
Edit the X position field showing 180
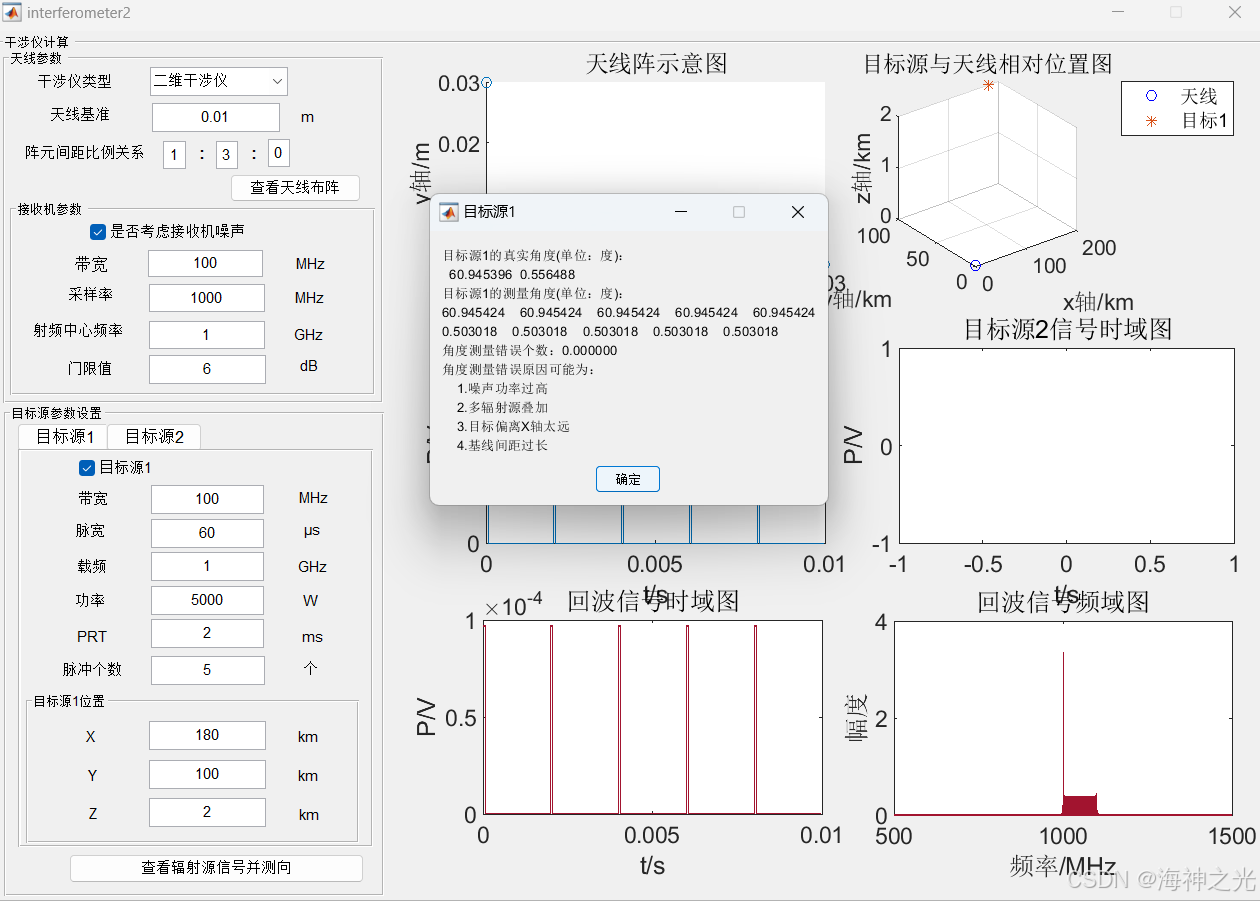coord(207,735)
